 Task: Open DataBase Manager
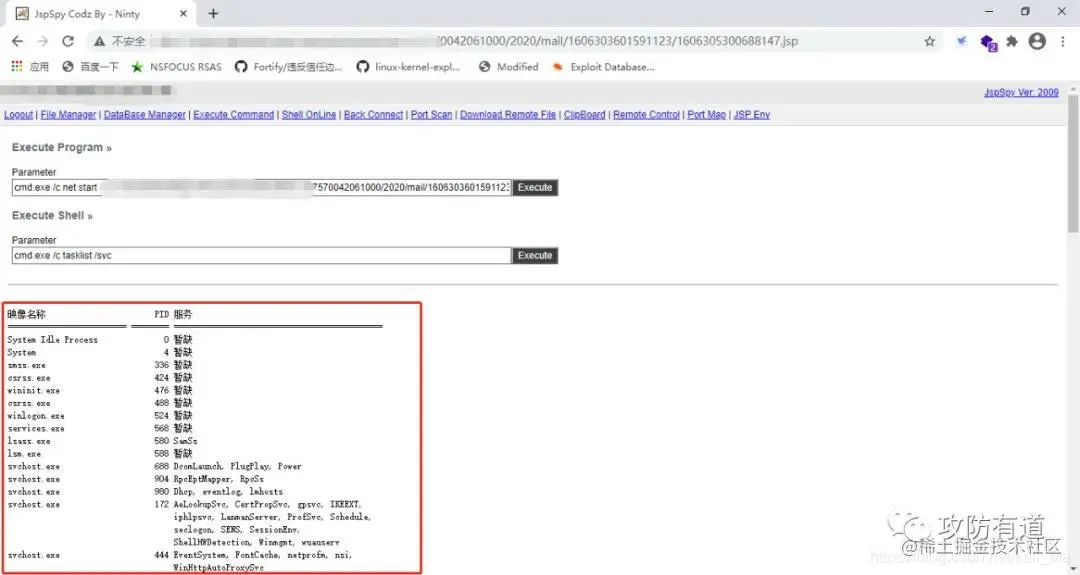click(145, 114)
